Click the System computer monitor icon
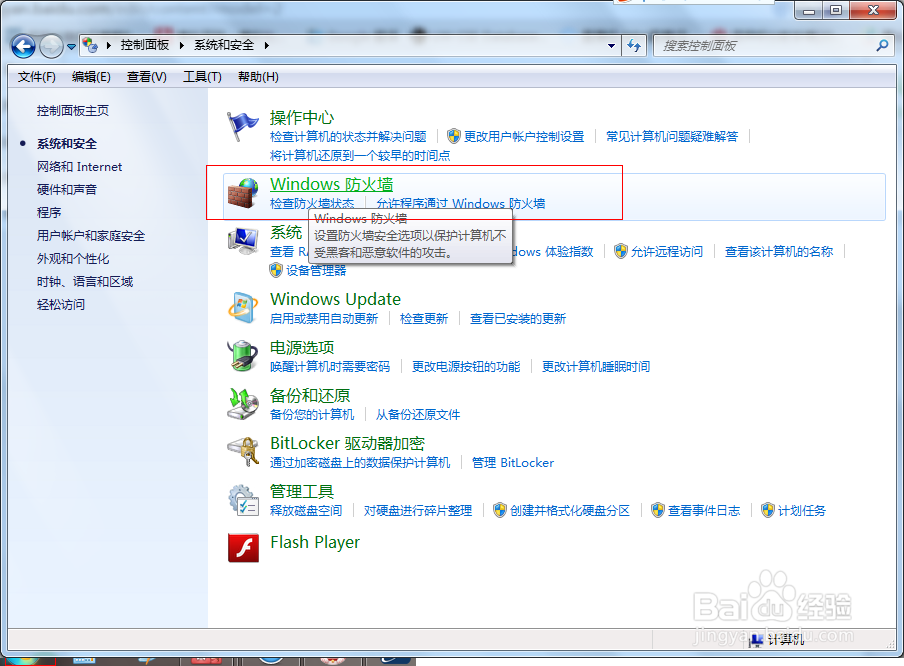The height and width of the screenshot is (666, 904). coord(243,240)
